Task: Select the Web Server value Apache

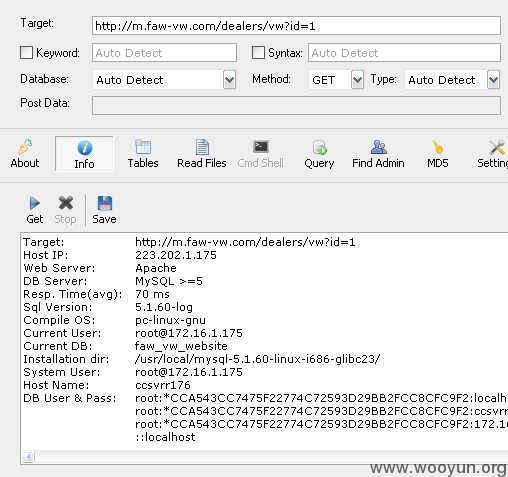Action: [x=156, y=268]
